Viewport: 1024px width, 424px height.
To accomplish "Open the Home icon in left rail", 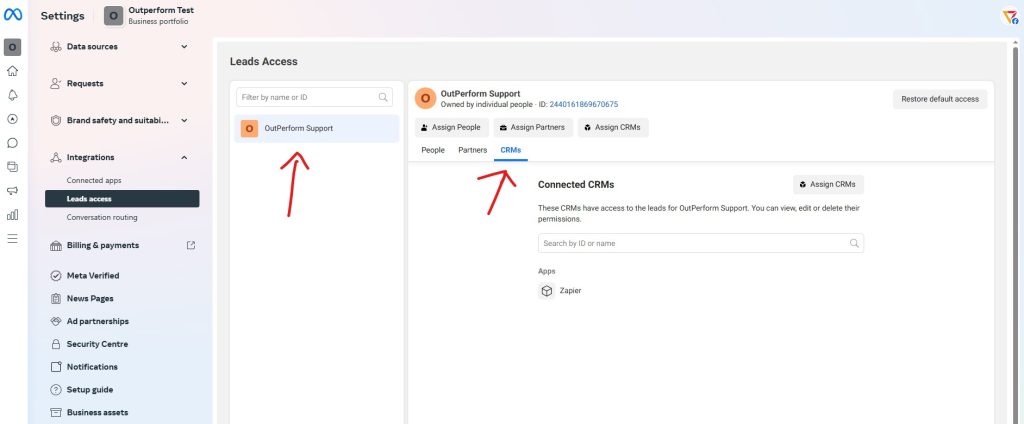I will tap(13, 71).
